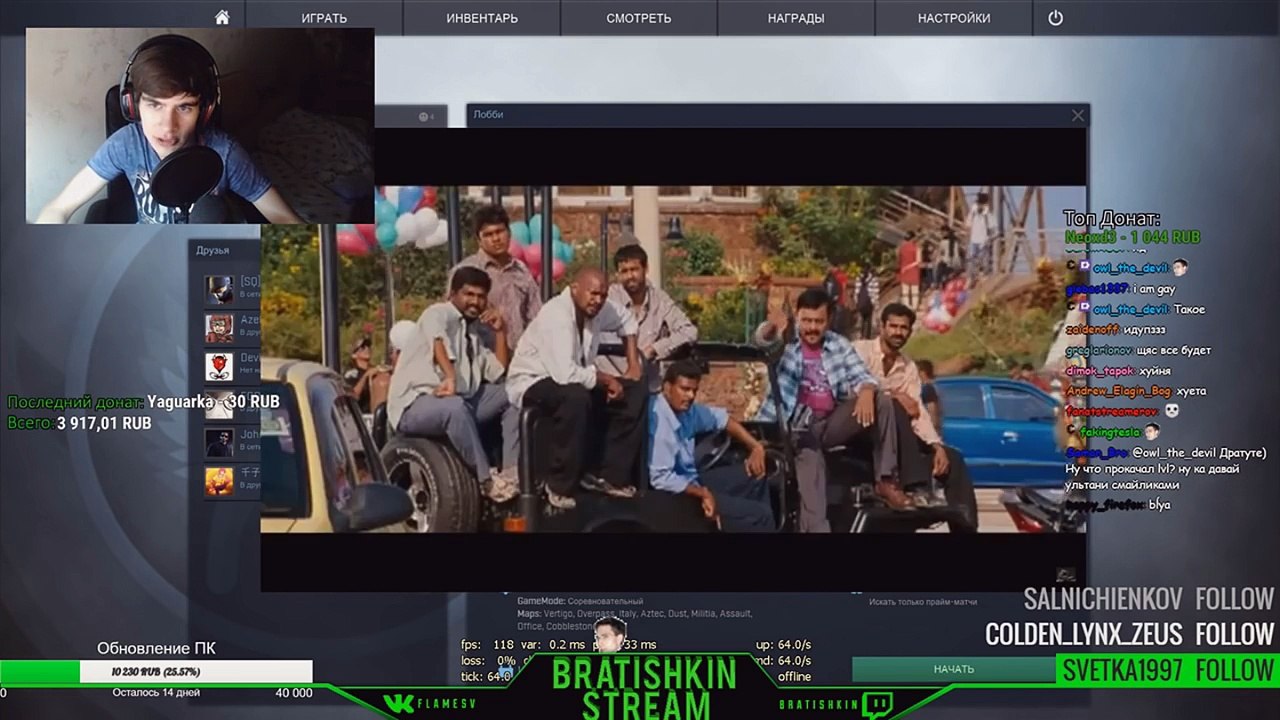This screenshot has width=1280, height=720.
Task: Click the Топ Донат heading
Action: pos(1112,219)
